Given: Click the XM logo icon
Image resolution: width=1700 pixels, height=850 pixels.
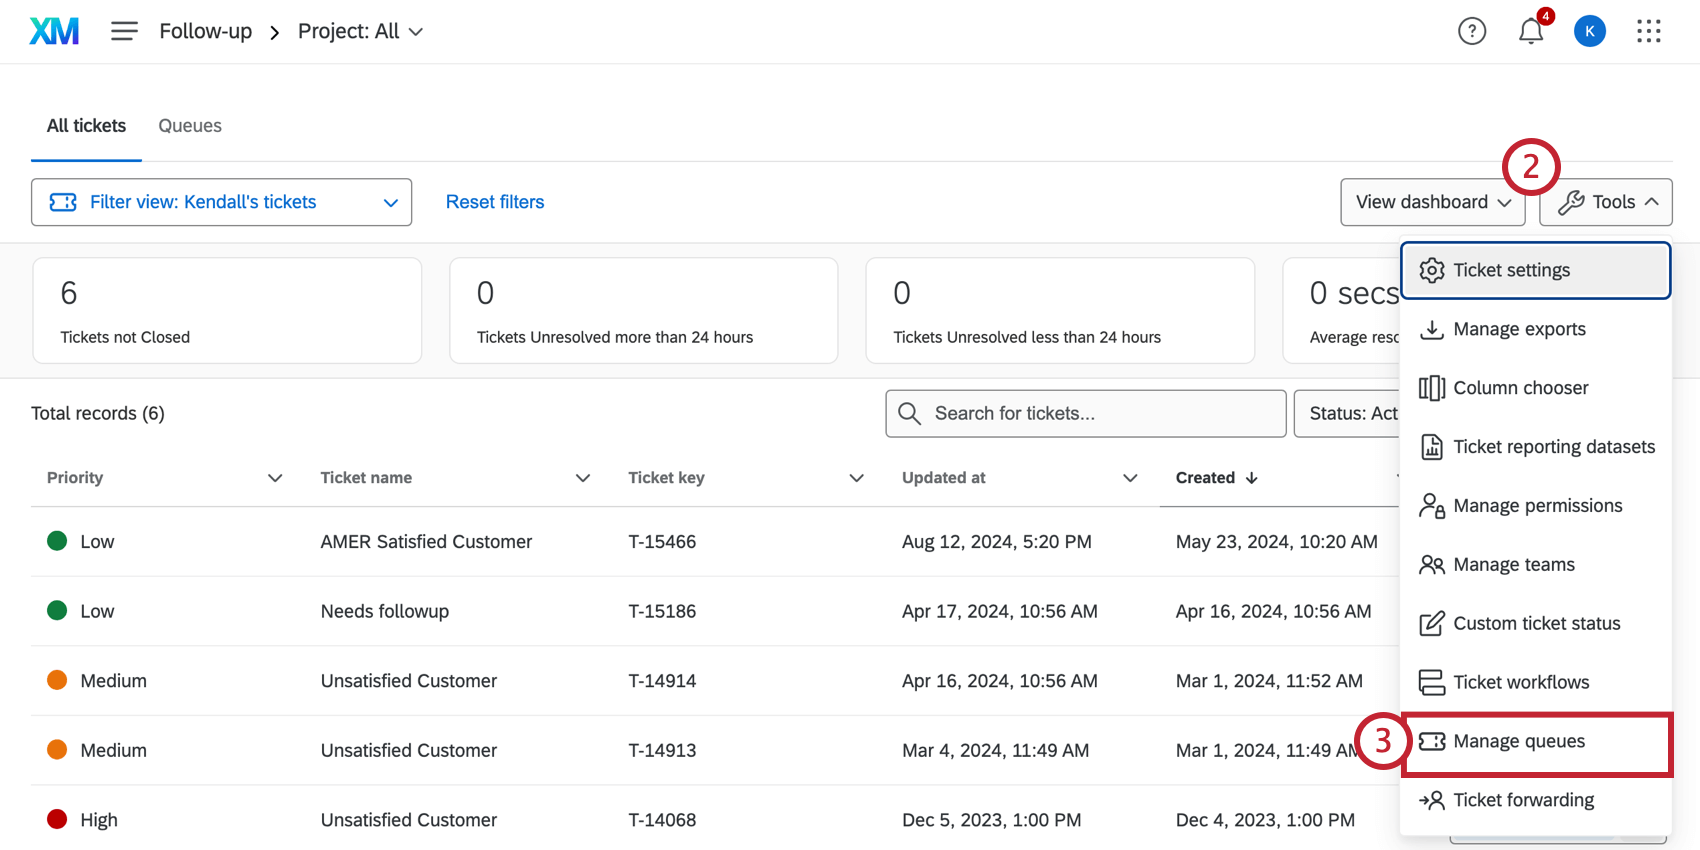Looking at the screenshot, I should pyautogui.click(x=54, y=32).
